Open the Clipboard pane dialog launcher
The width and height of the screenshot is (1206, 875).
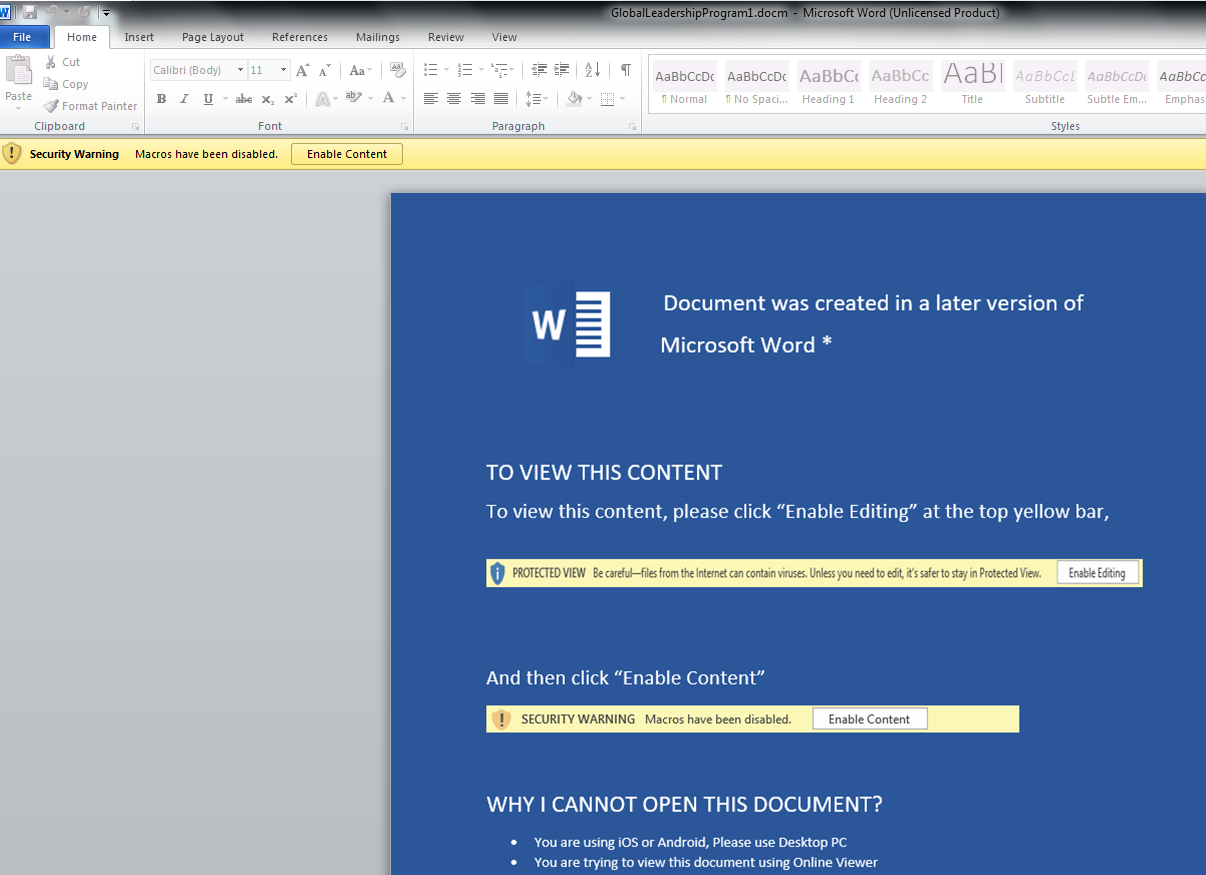point(135,127)
